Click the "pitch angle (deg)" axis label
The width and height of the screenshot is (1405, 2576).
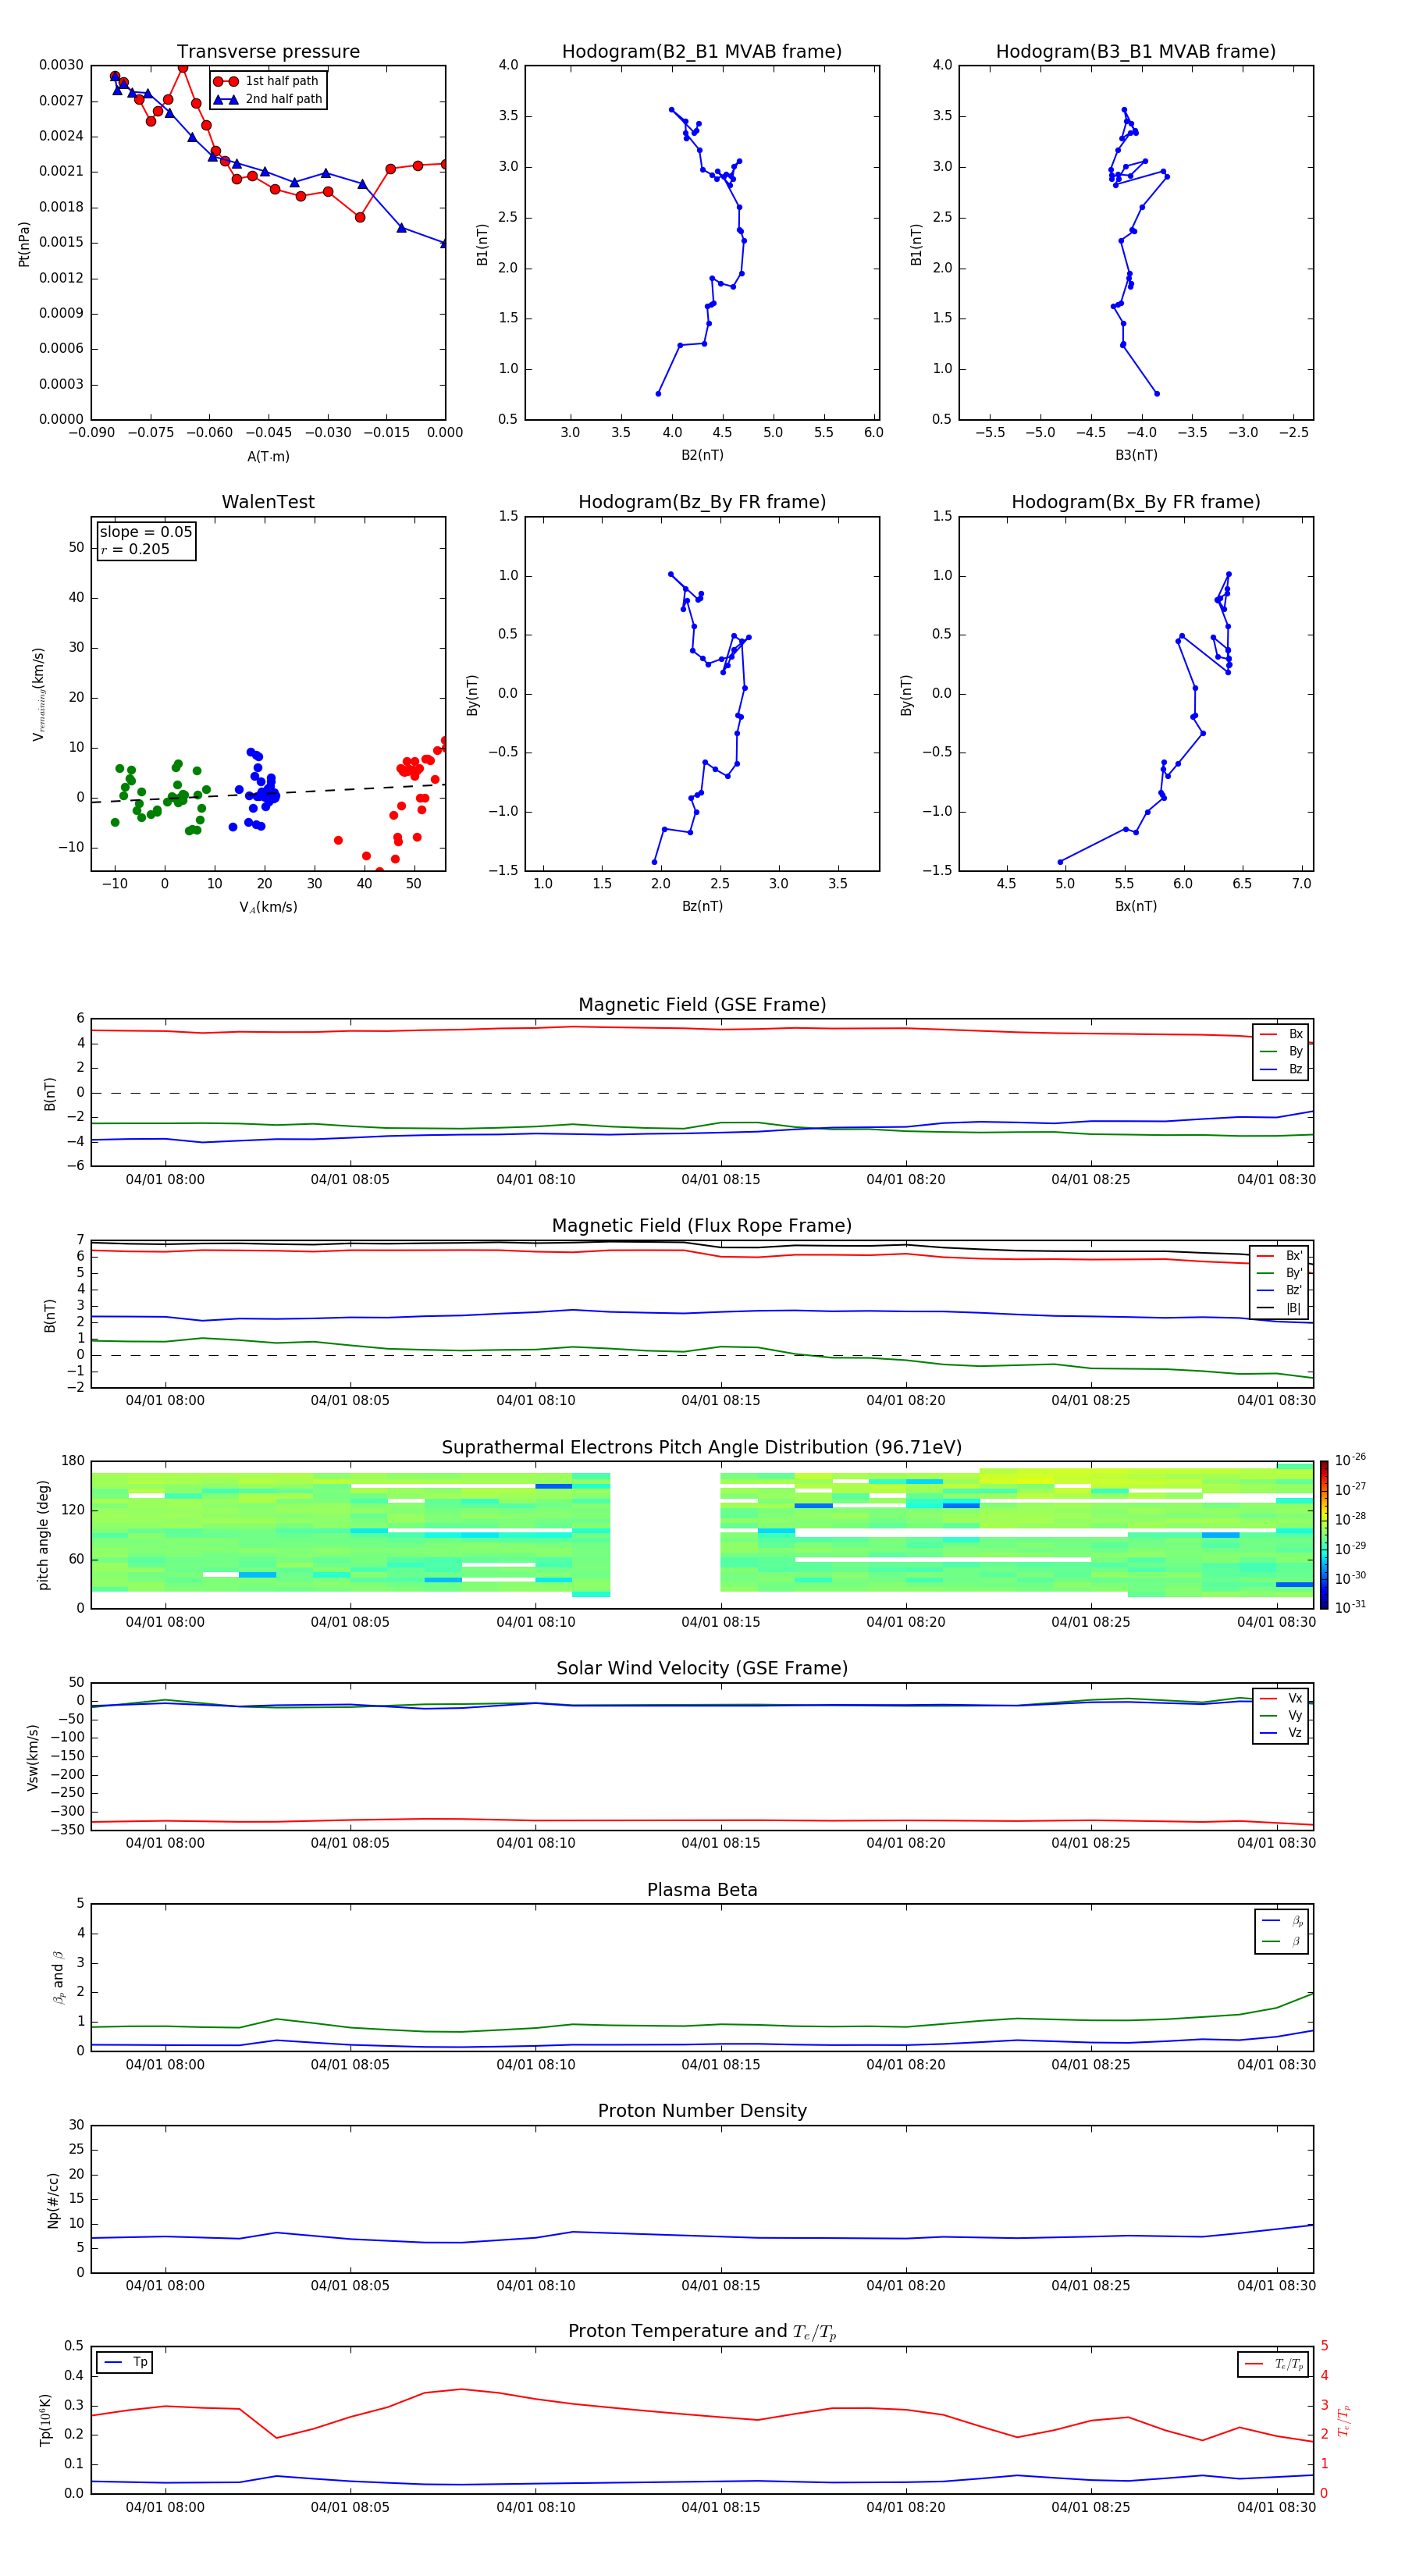pos(43,1535)
